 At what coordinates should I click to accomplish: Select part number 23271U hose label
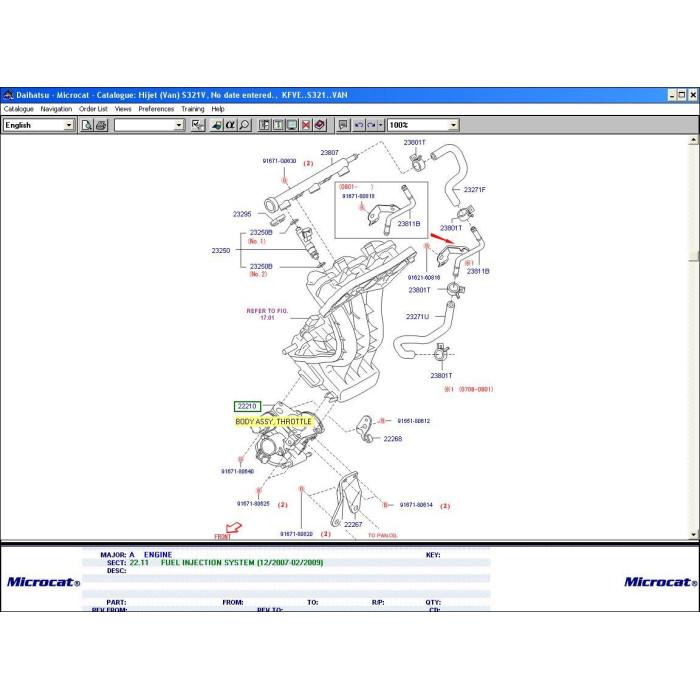coord(417,317)
